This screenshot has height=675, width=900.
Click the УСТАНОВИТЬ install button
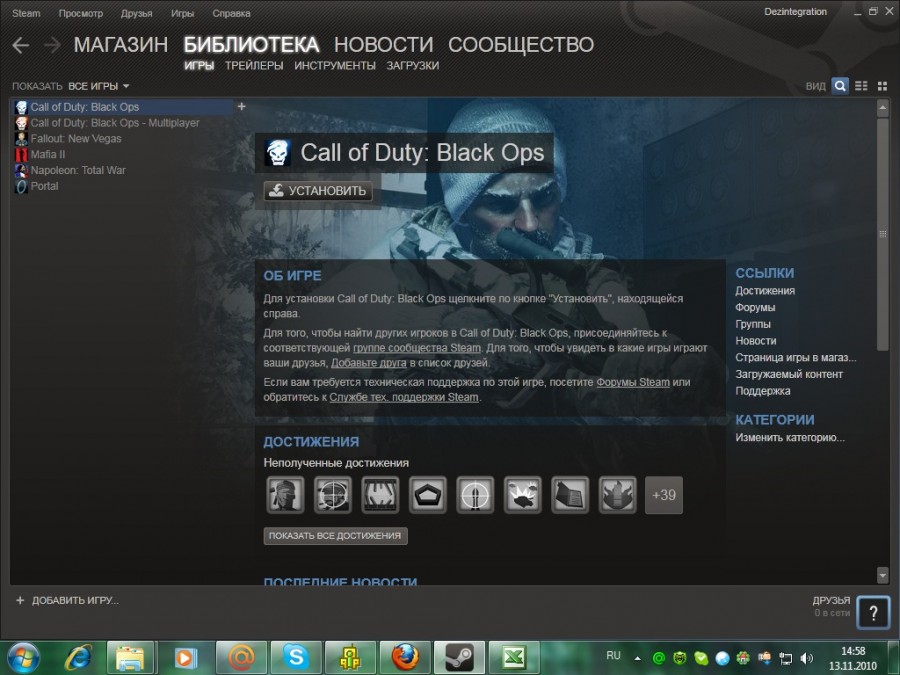click(318, 191)
